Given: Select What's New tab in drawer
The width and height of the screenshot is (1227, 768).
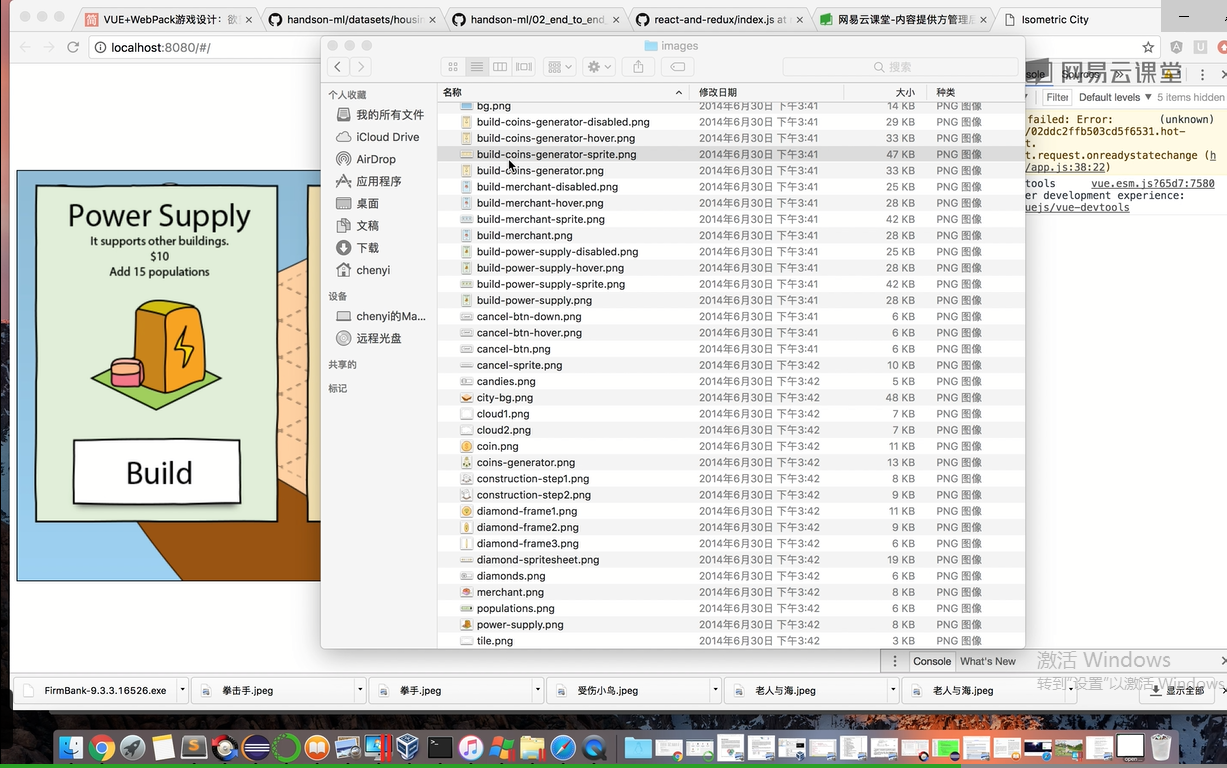Looking at the screenshot, I should pyautogui.click(x=987, y=661).
